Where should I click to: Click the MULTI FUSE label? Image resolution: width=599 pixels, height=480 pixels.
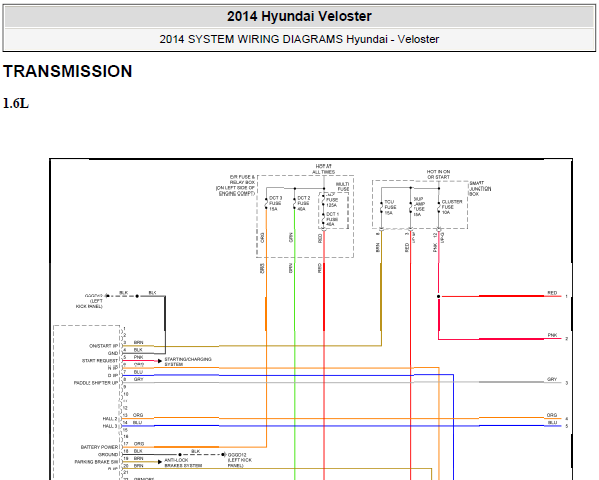click(x=342, y=186)
